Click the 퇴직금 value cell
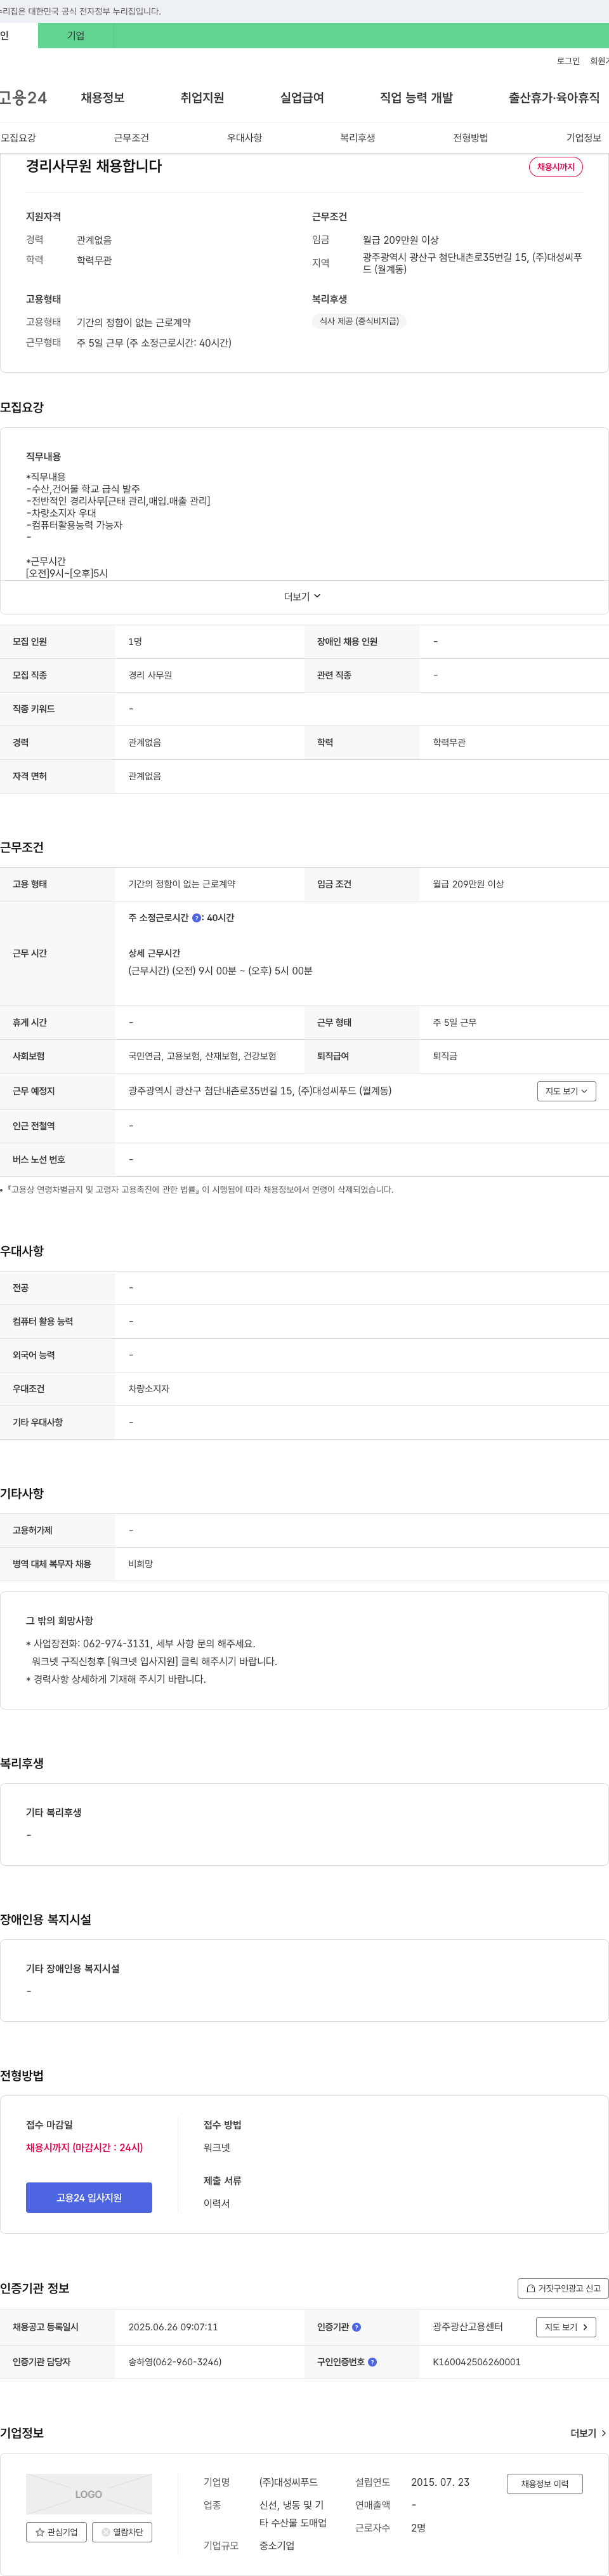This screenshot has width=609, height=2576. (445, 1056)
